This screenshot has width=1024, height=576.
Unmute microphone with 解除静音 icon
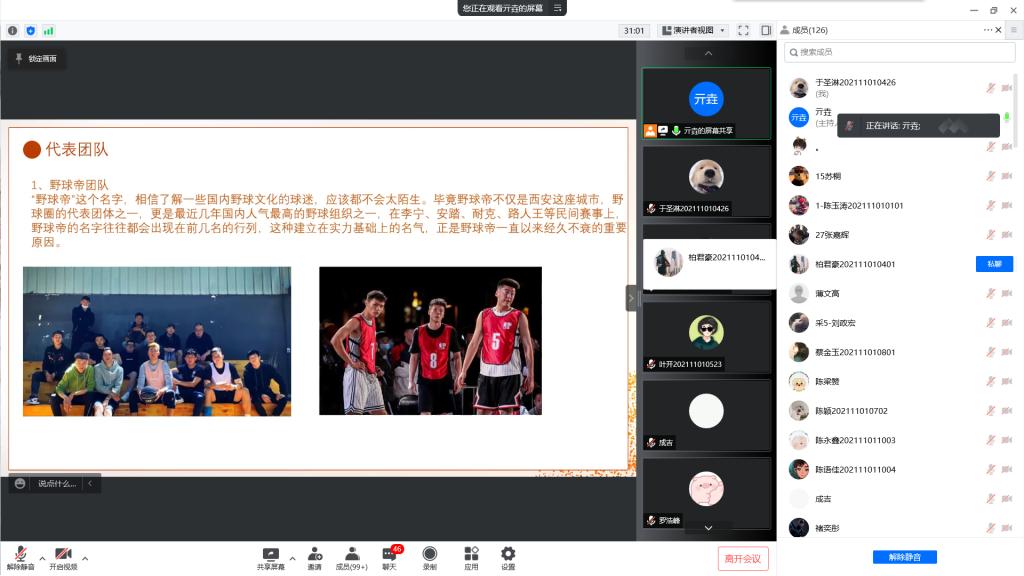pyautogui.click(x=20, y=557)
